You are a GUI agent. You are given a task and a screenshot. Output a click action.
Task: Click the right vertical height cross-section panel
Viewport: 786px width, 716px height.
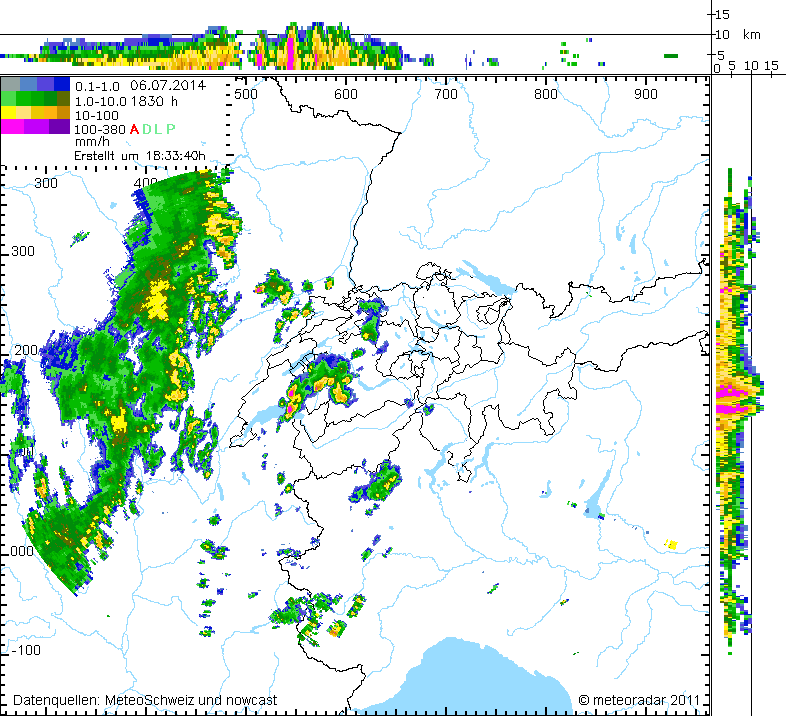(748, 396)
